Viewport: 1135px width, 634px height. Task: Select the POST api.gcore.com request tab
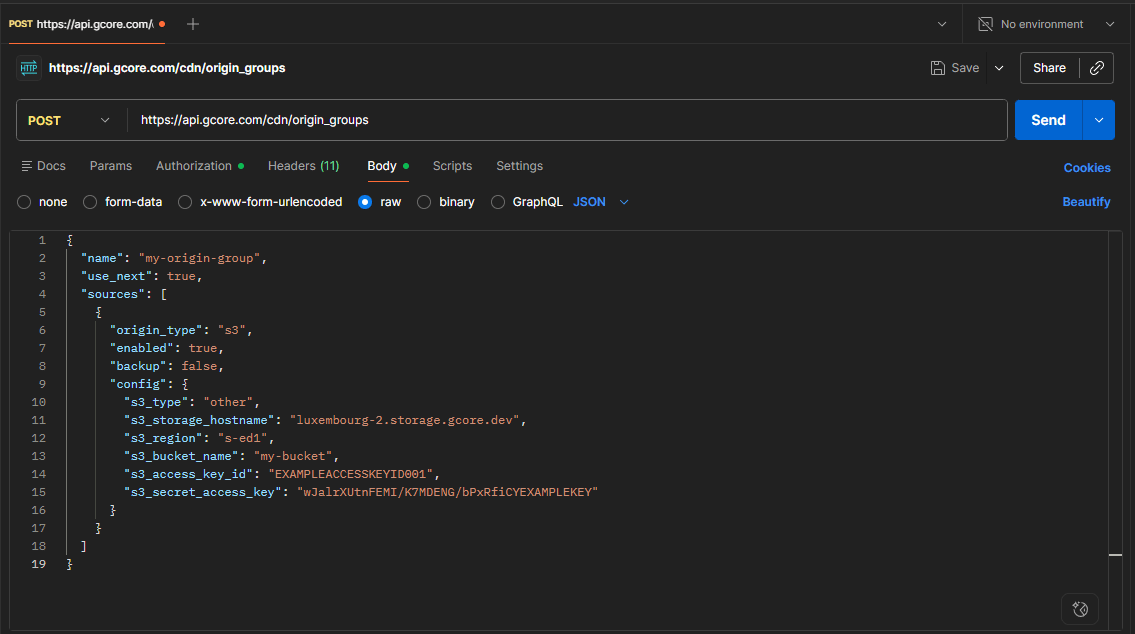87,24
